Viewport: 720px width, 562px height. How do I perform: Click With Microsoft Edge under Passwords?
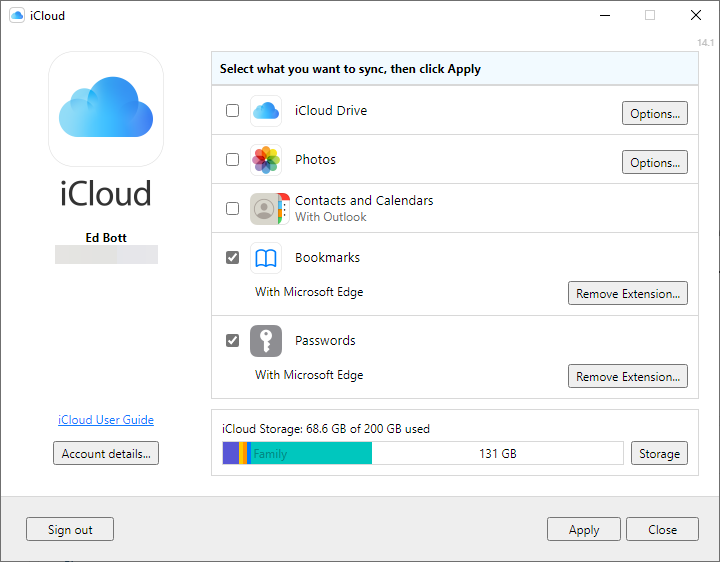tap(309, 375)
